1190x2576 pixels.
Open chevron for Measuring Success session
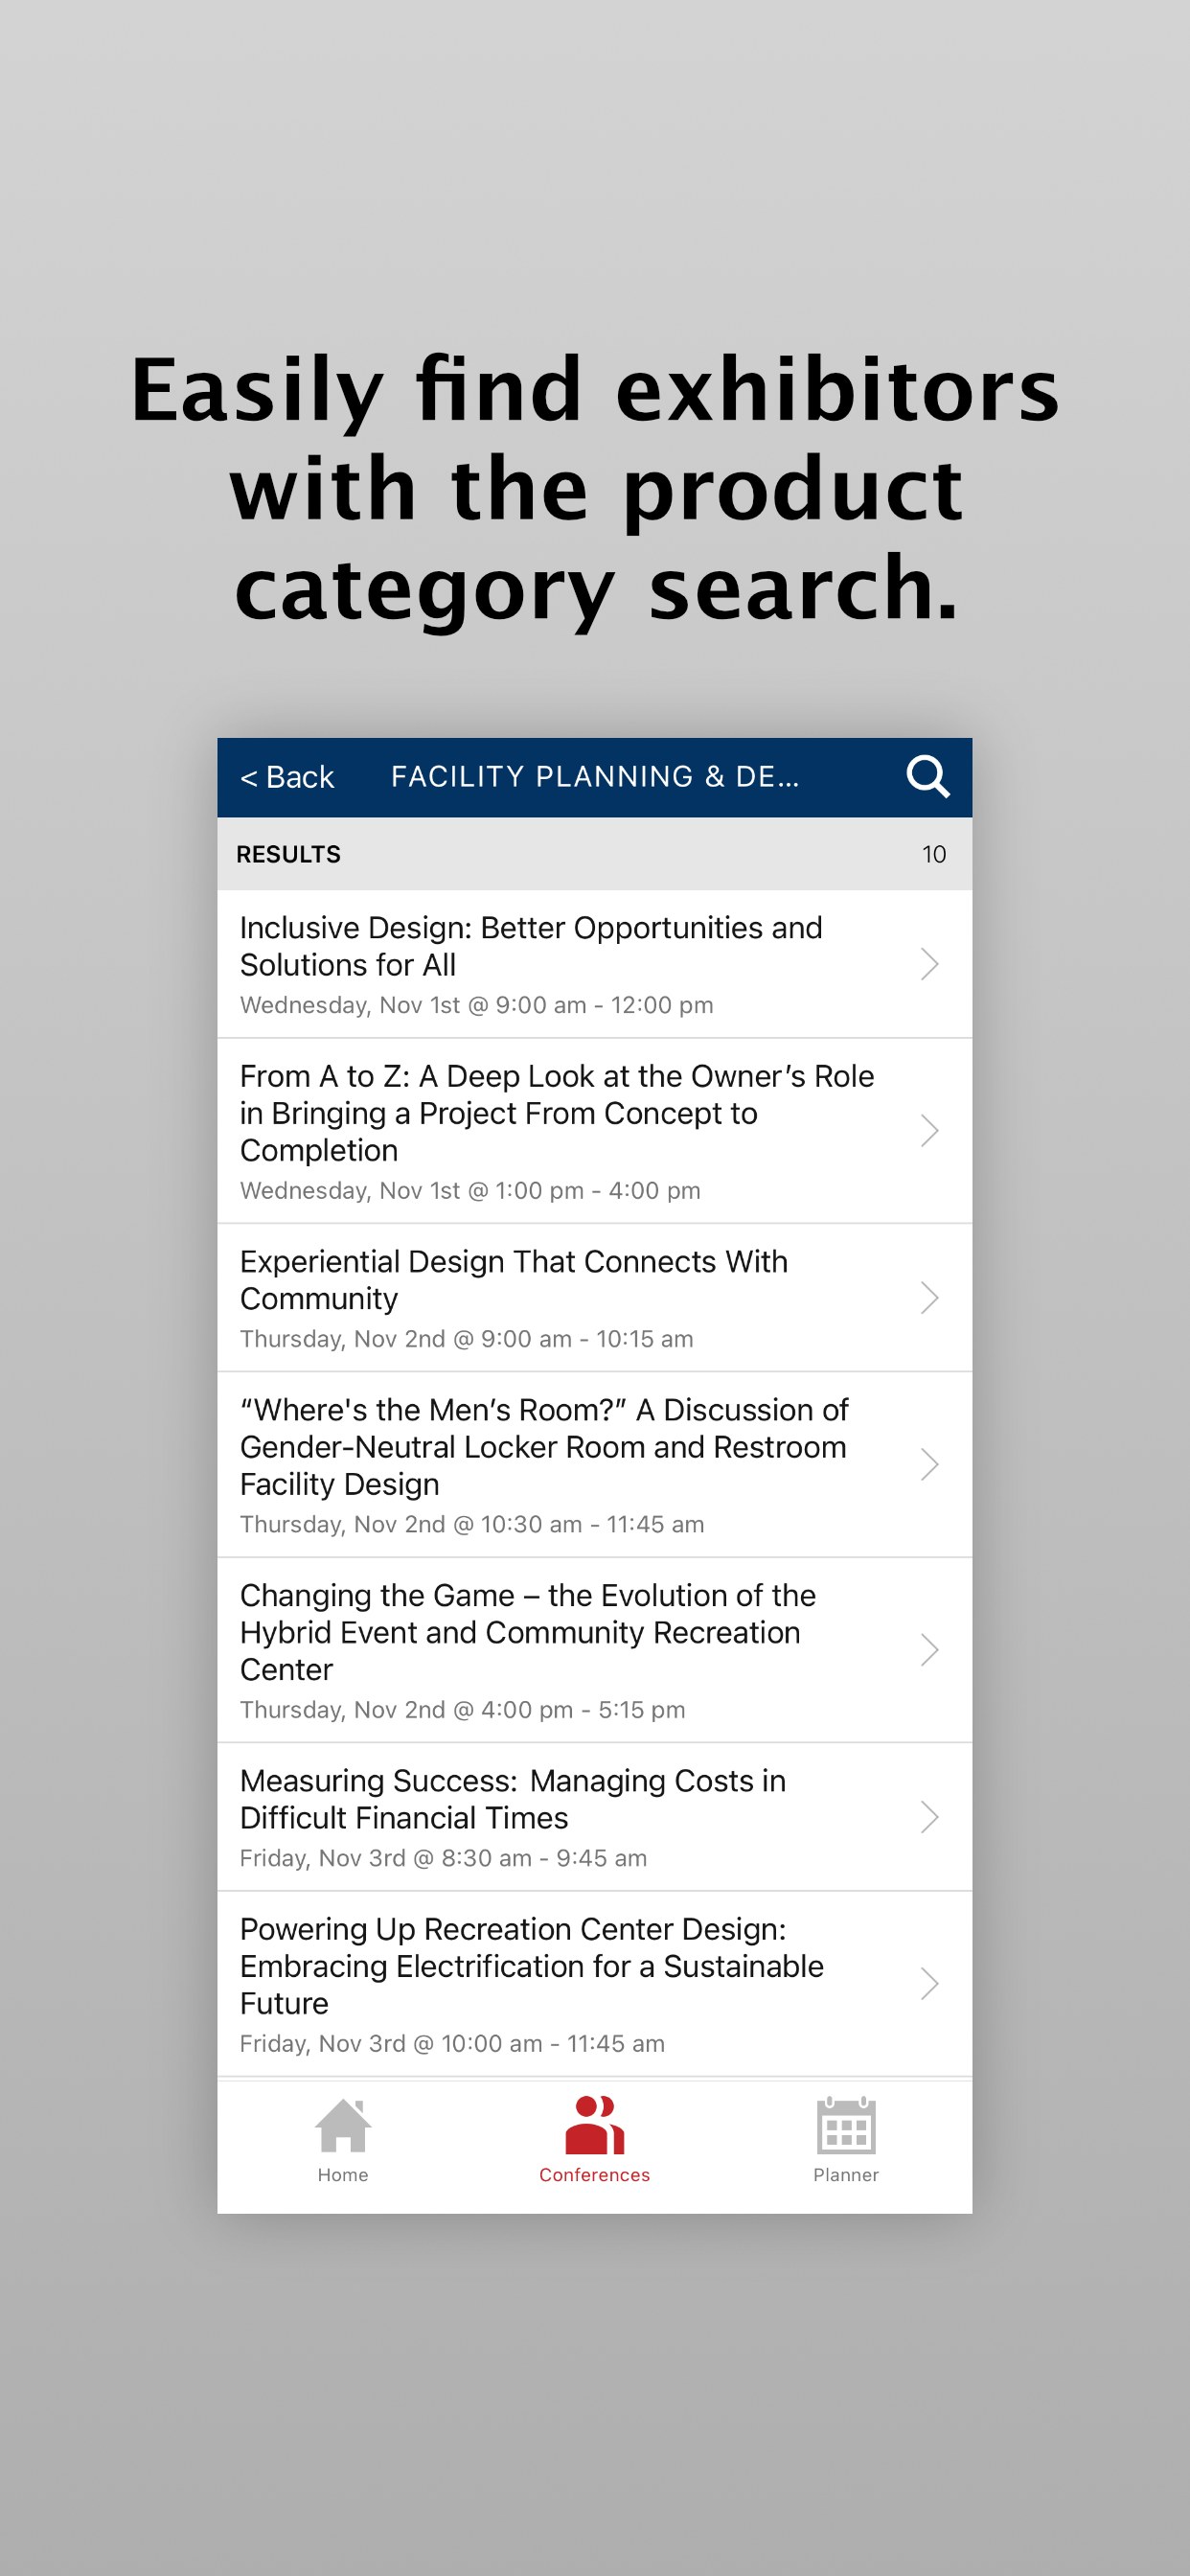coord(929,1817)
